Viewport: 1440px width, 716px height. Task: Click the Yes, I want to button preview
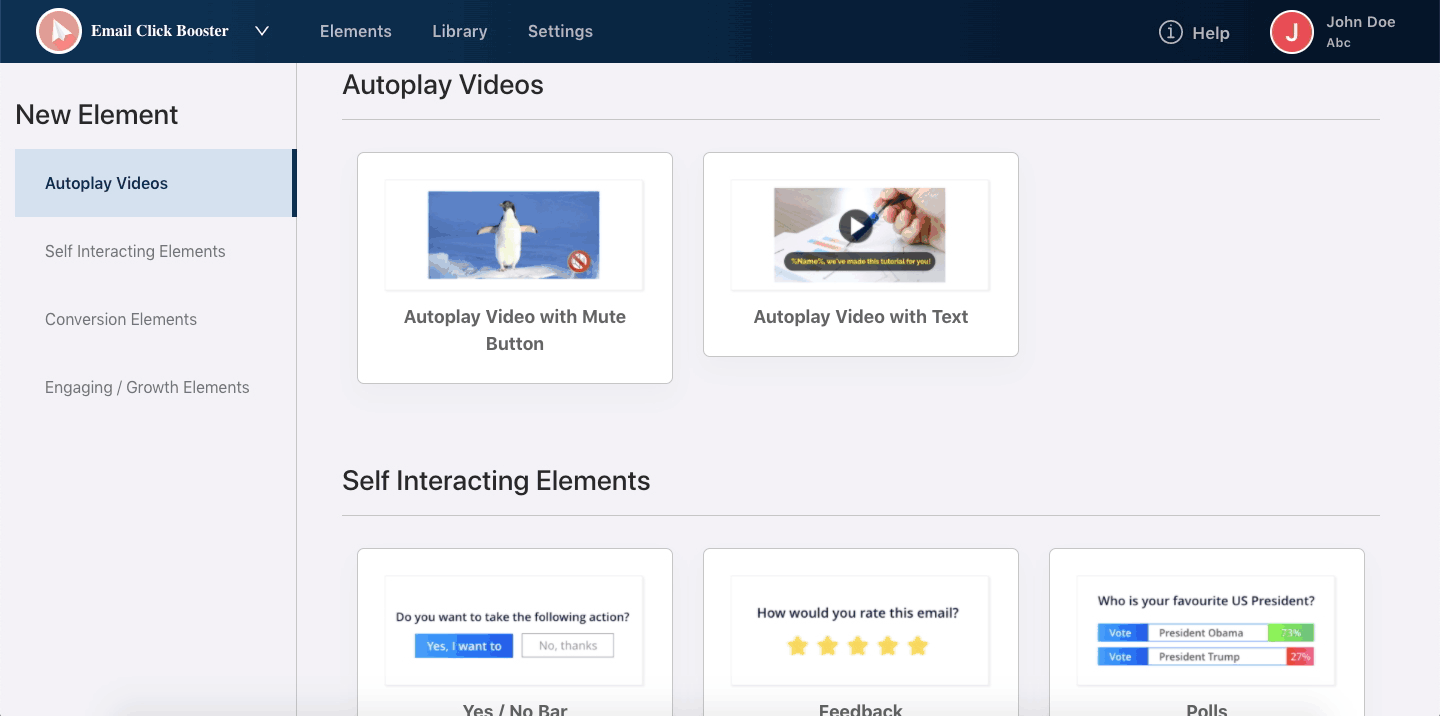(x=464, y=646)
